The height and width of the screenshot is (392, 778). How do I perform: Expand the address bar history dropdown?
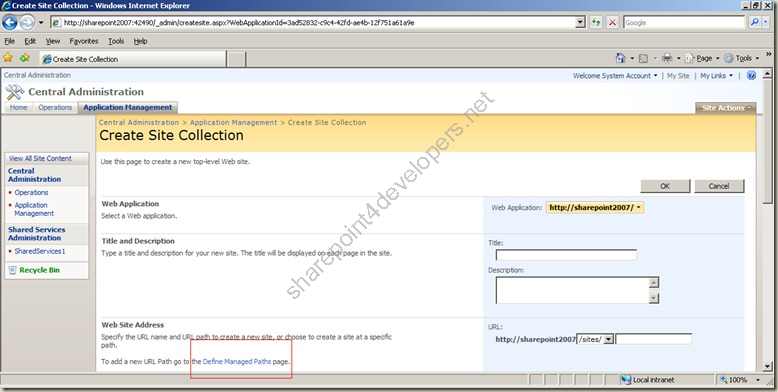coord(581,23)
